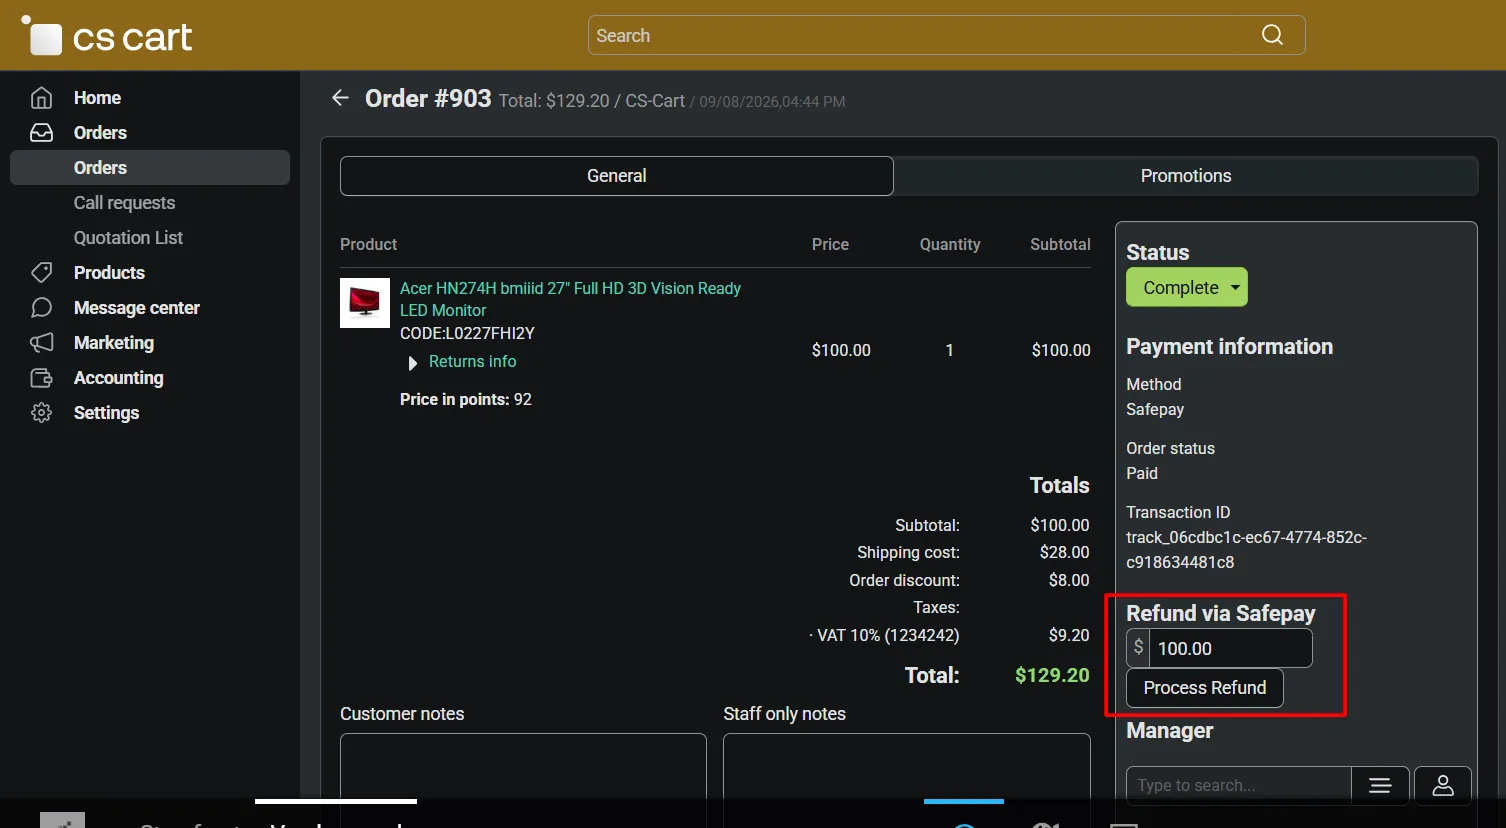Click the list icon beside the Manager search

click(1380, 786)
